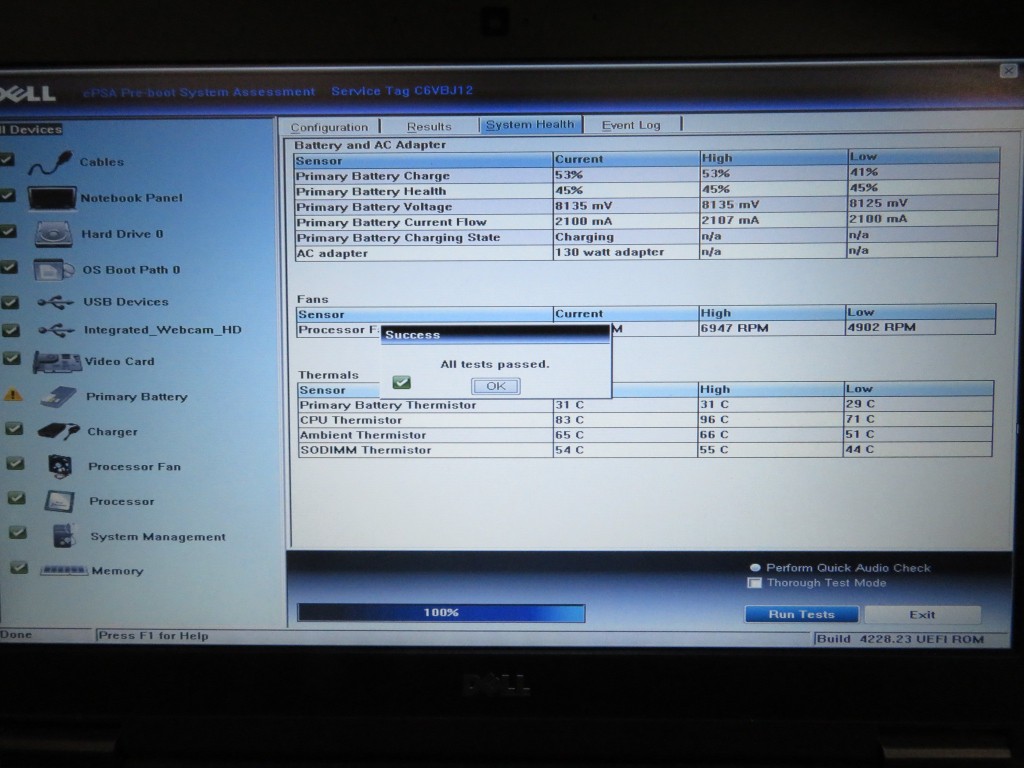1024x768 pixels.
Task: Click the Primary Battery Charge row label
Action: [372, 176]
